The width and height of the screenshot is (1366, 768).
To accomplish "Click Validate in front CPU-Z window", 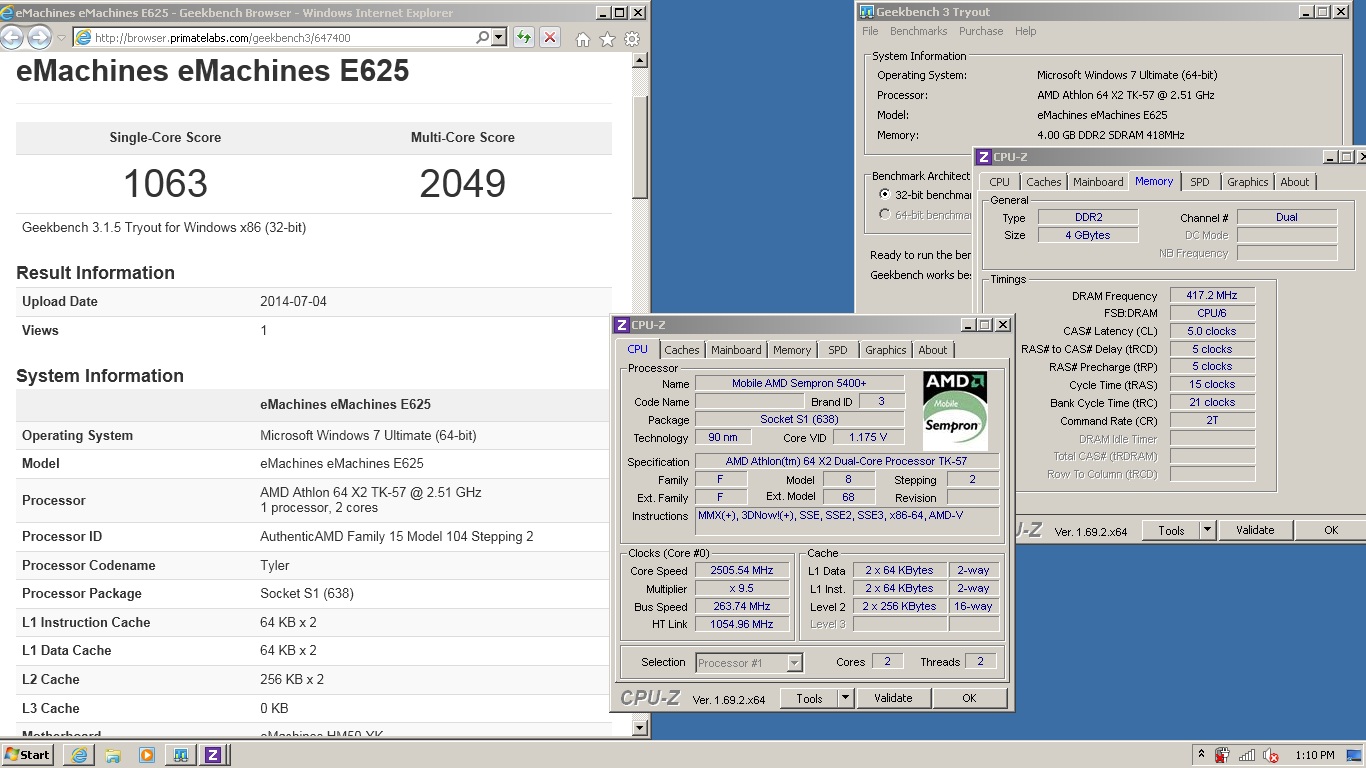I will coord(893,698).
